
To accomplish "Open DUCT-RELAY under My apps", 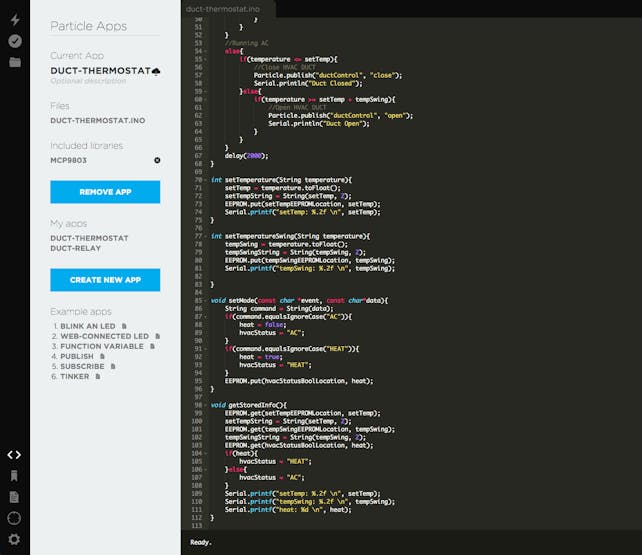I will 75,248.
